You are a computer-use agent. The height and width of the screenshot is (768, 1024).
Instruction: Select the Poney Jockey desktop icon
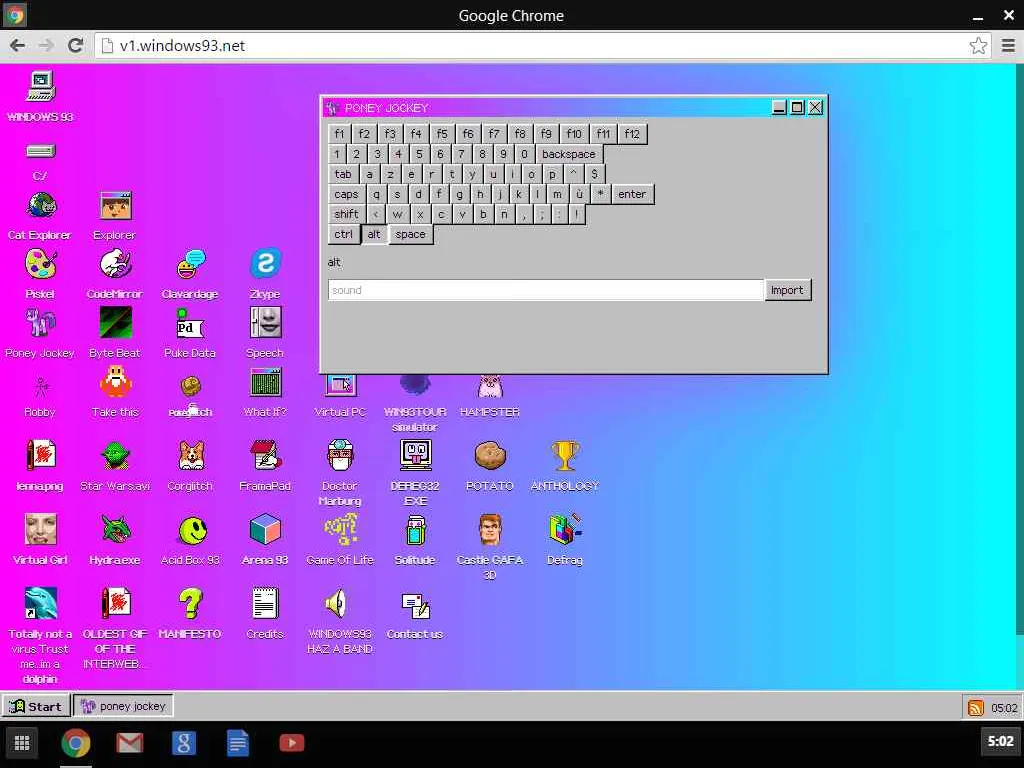tap(40, 324)
